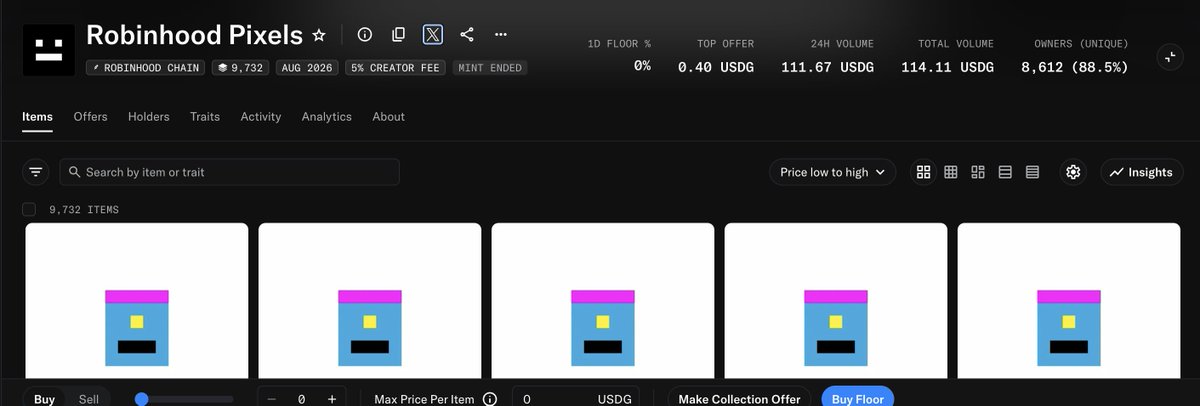The height and width of the screenshot is (406, 1200).
Task: Switch to Buy mode
Action: (45, 399)
